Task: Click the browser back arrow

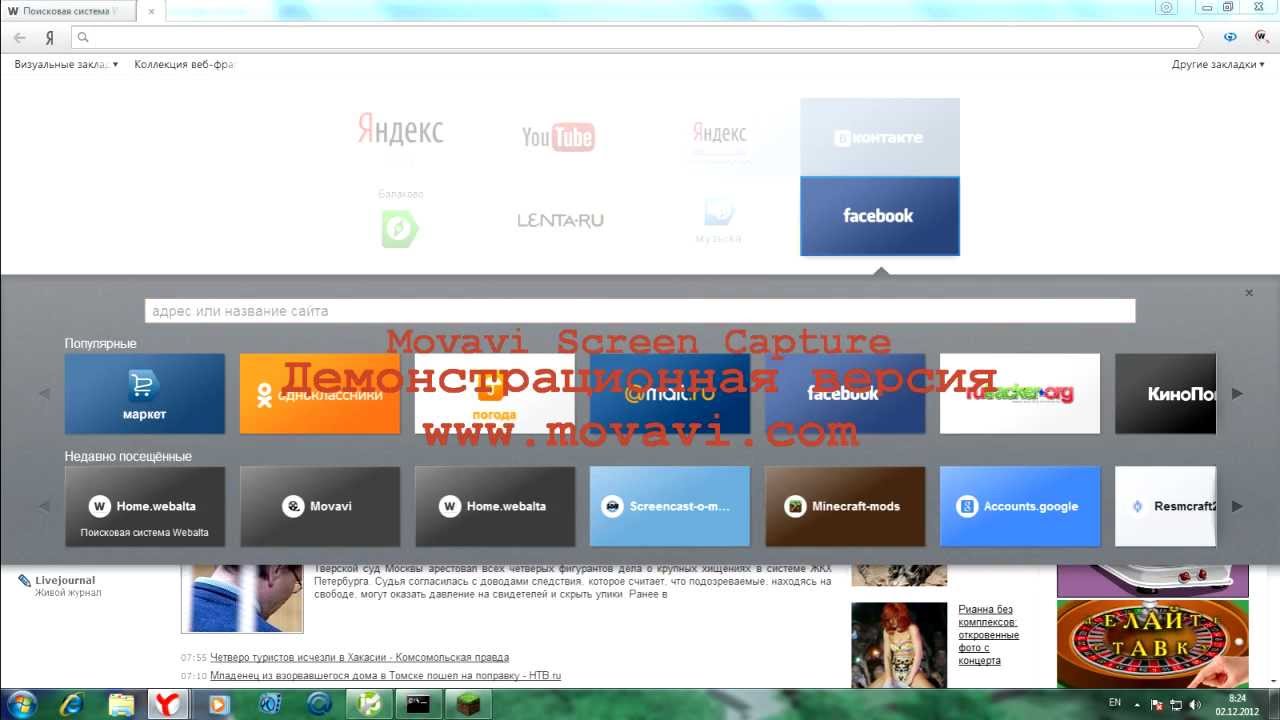Action: pyautogui.click(x=20, y=37)
